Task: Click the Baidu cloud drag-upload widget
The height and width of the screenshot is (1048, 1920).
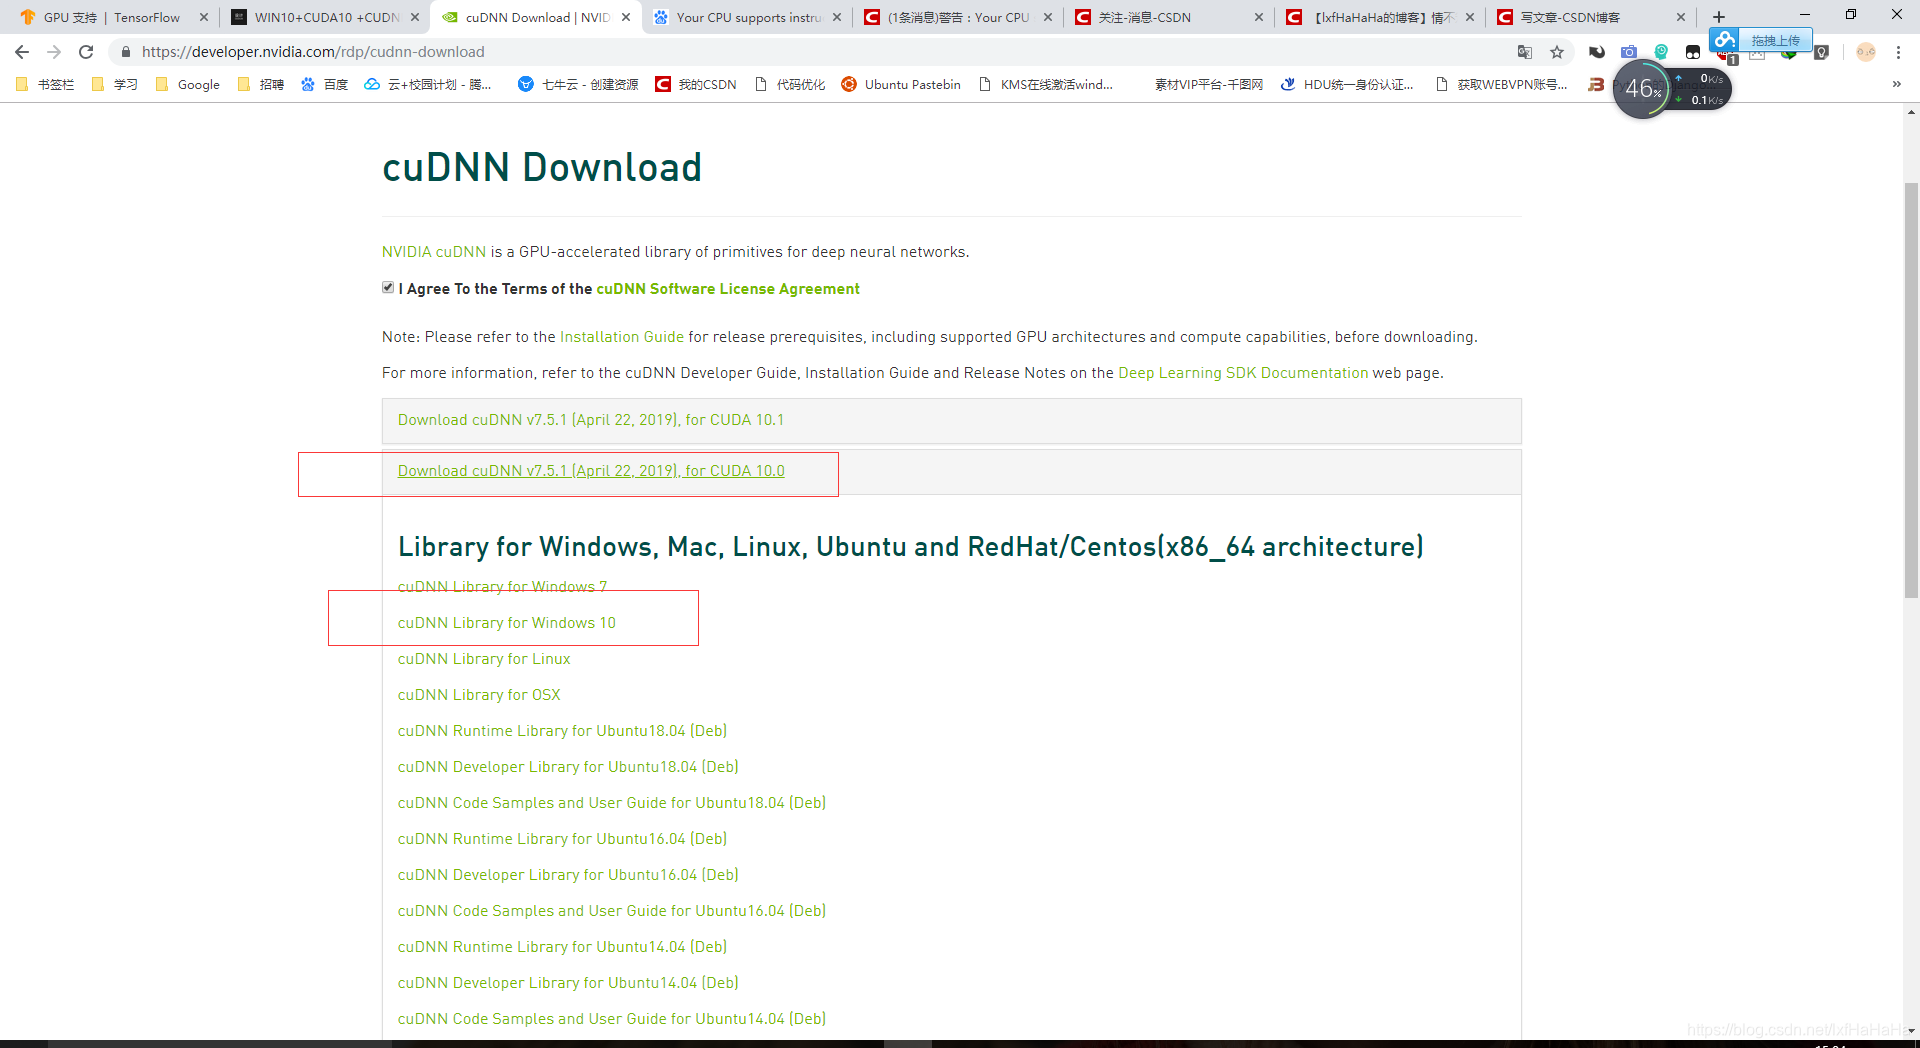Action: click(x=1760, y=40)
